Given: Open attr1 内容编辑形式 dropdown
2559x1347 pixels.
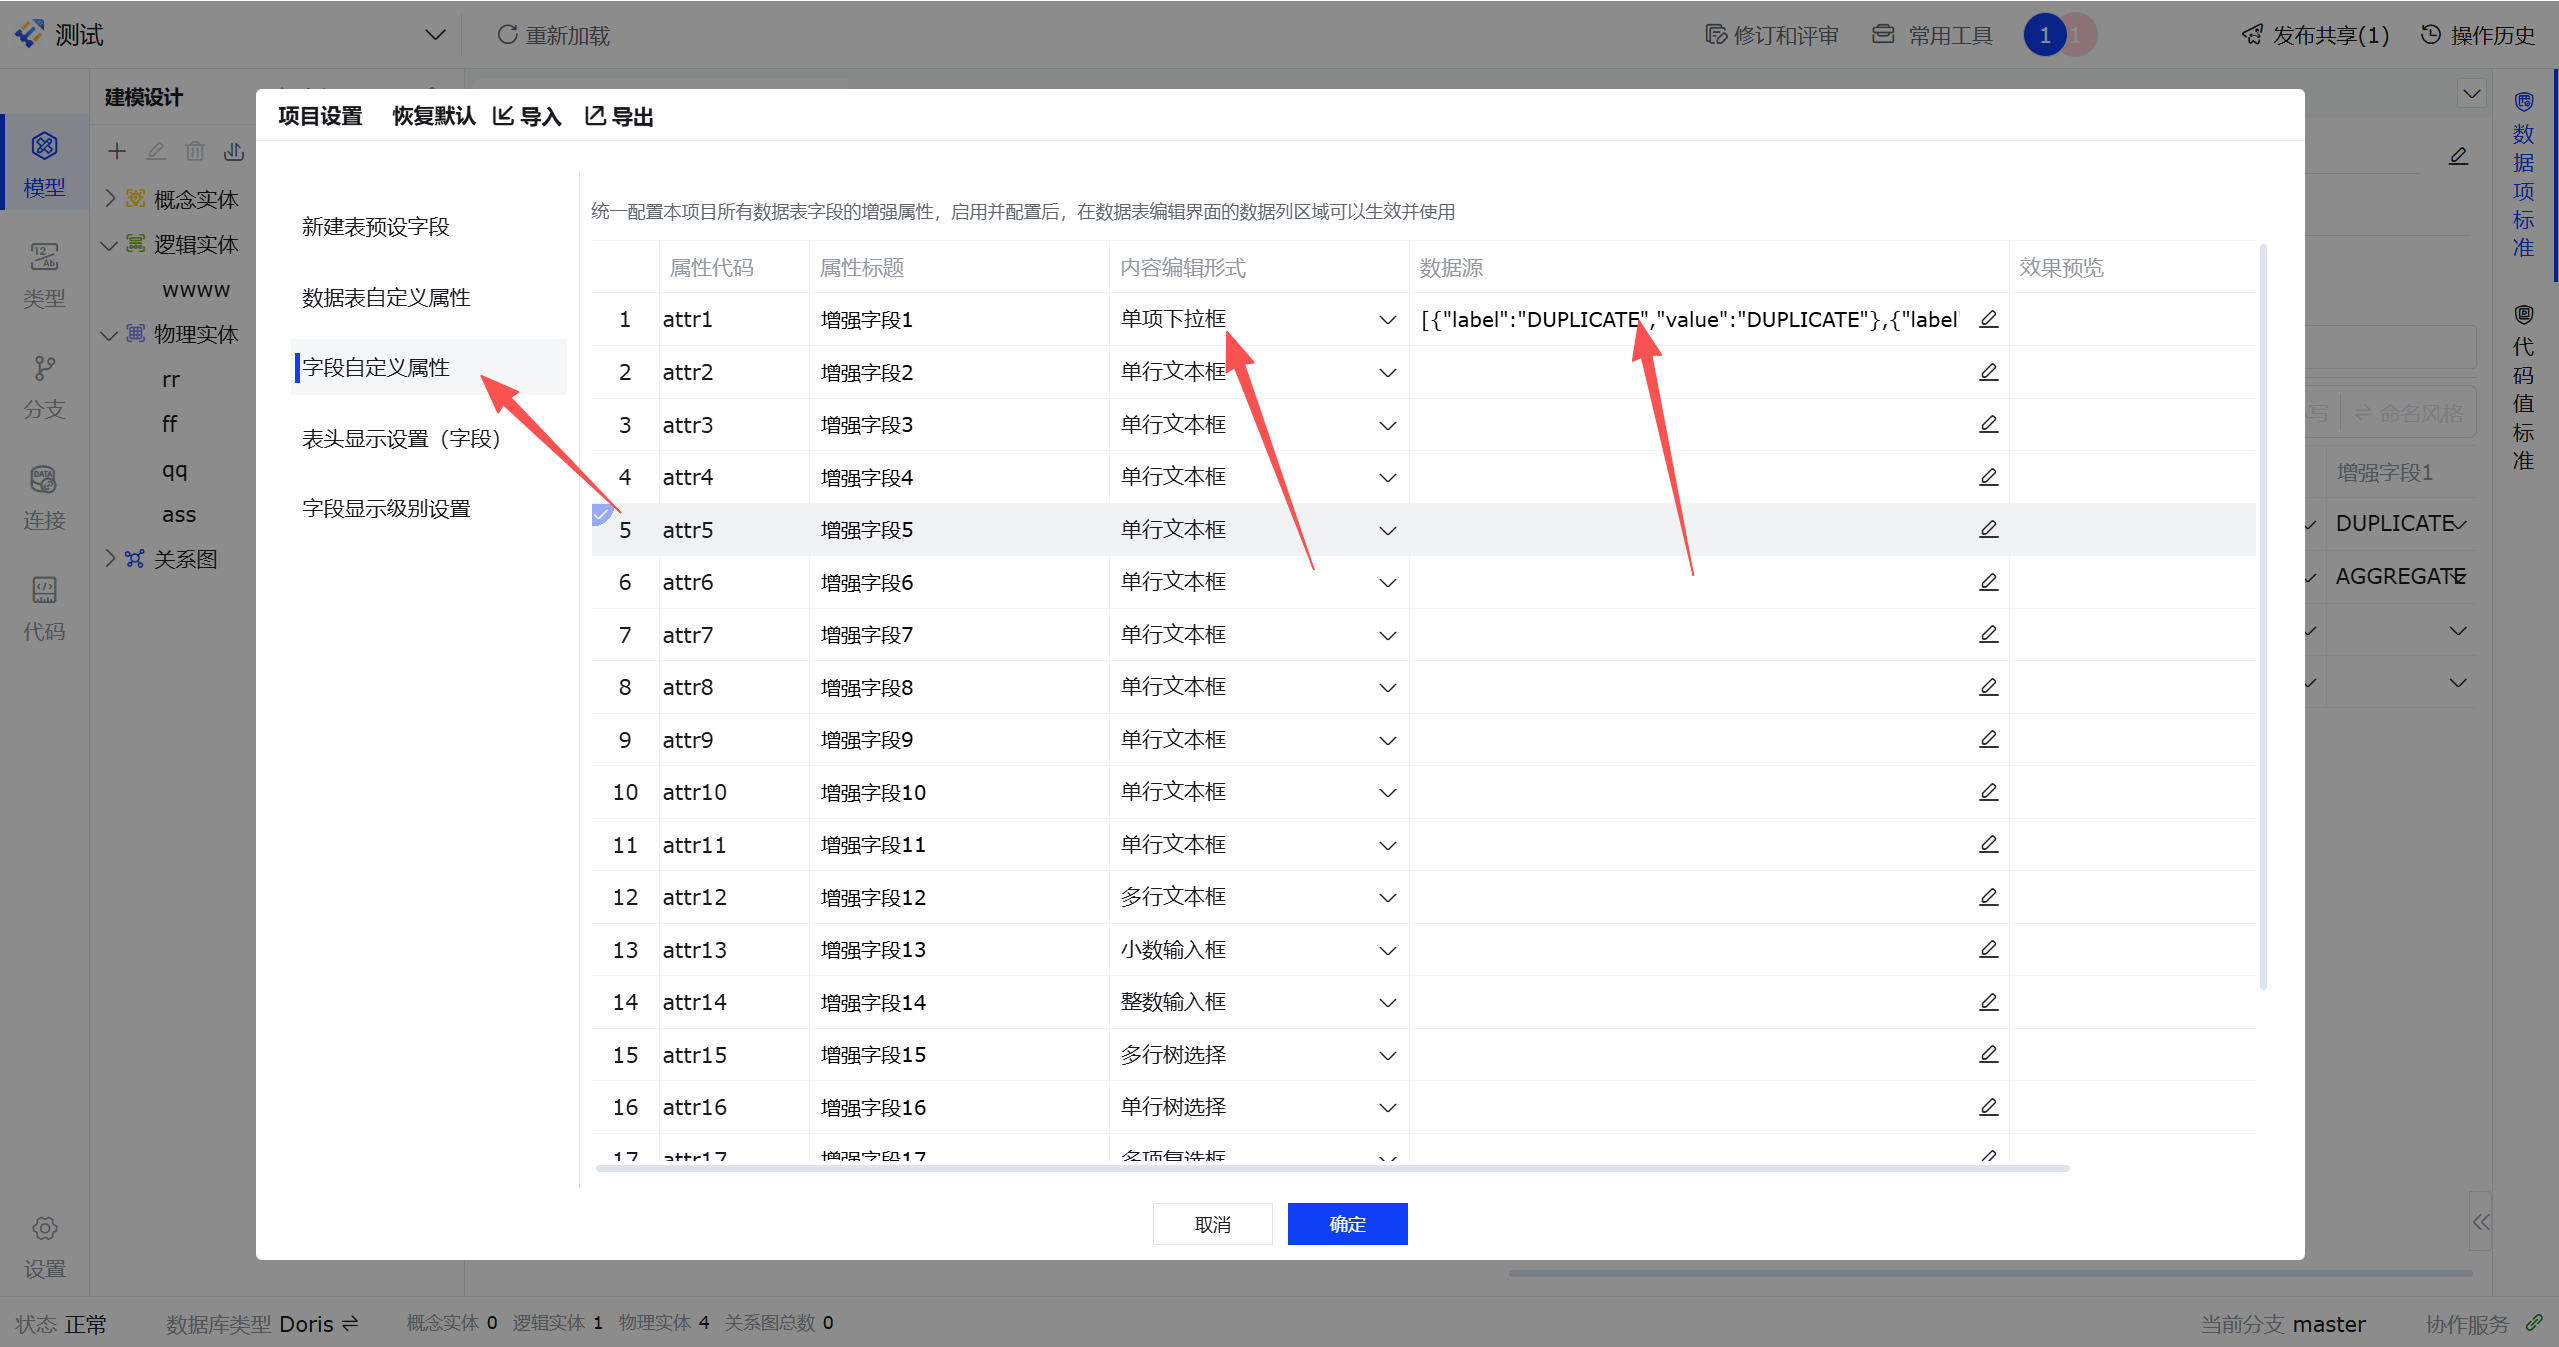Looking at the screenshot, I should pos(1387,320).
